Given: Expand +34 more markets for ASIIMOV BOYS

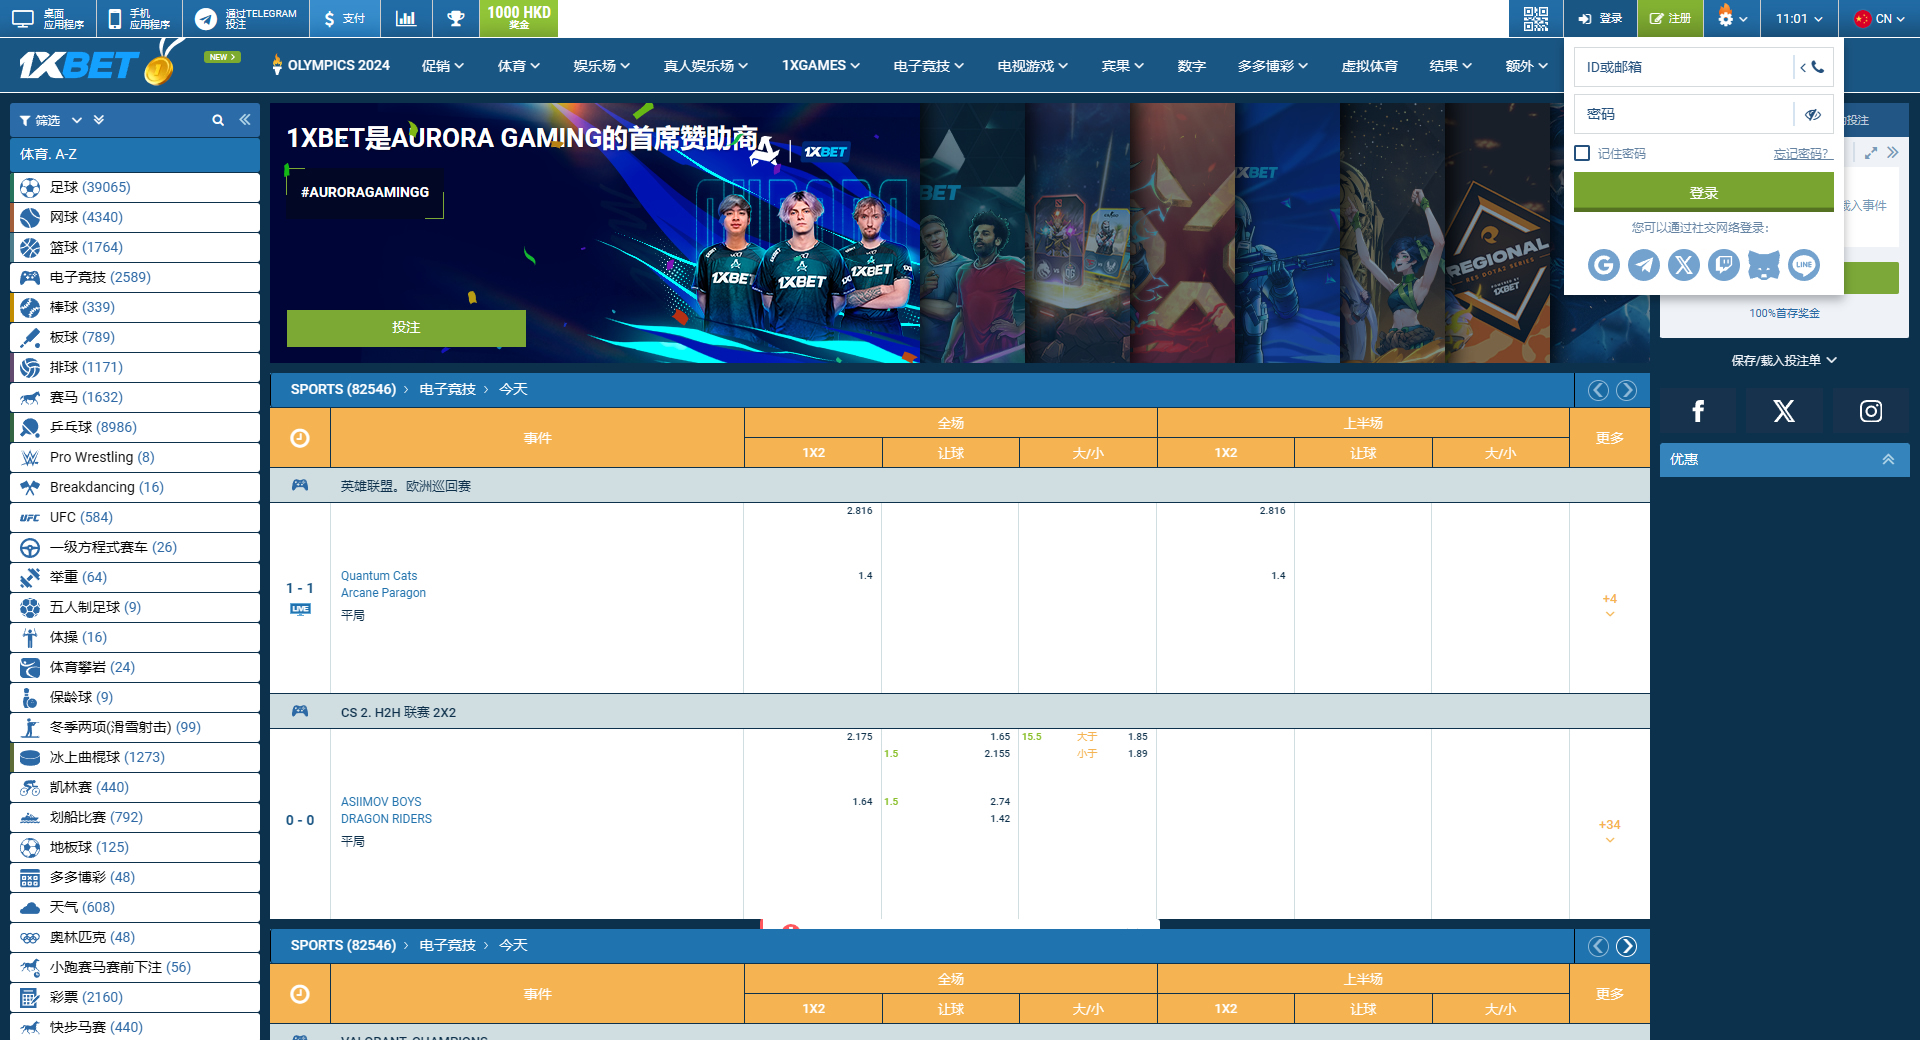Looking at the screenshot, I should pos(1610,831).
